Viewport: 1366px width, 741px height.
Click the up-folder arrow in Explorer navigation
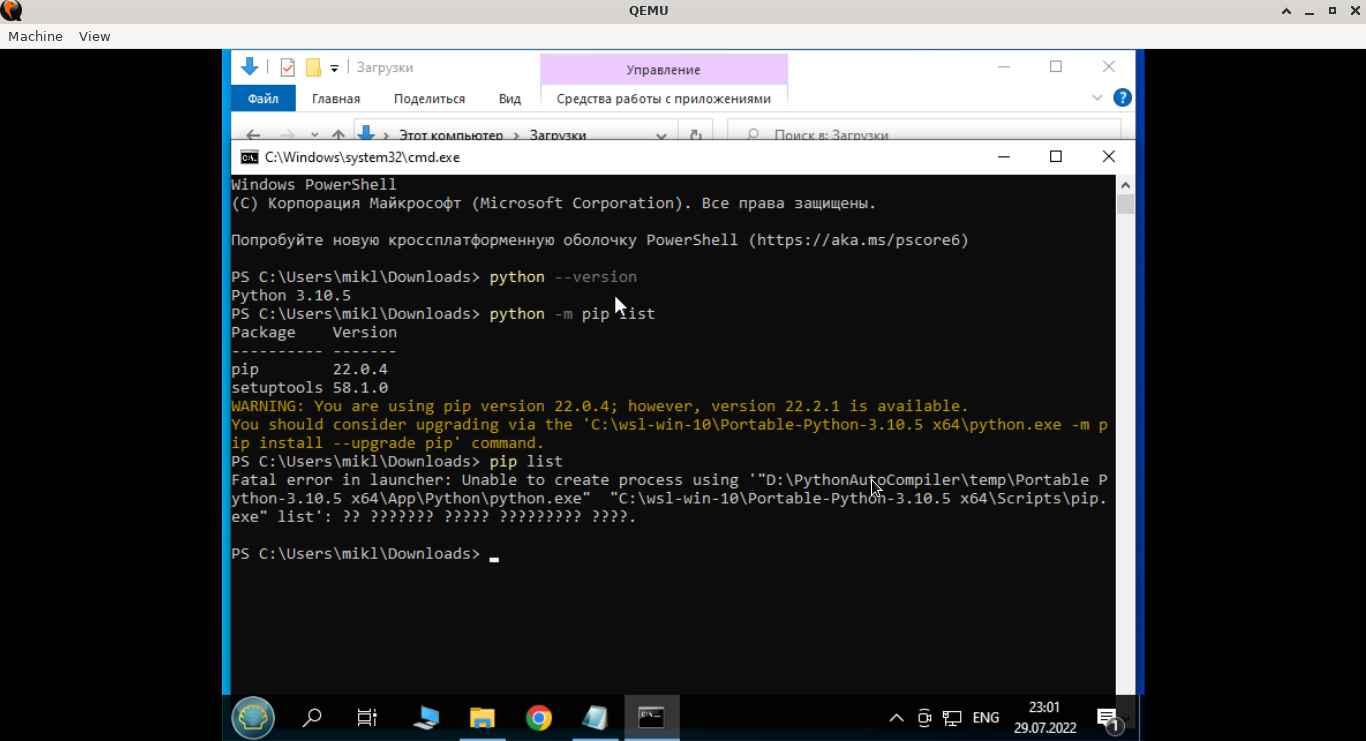(x=339, y=134)
